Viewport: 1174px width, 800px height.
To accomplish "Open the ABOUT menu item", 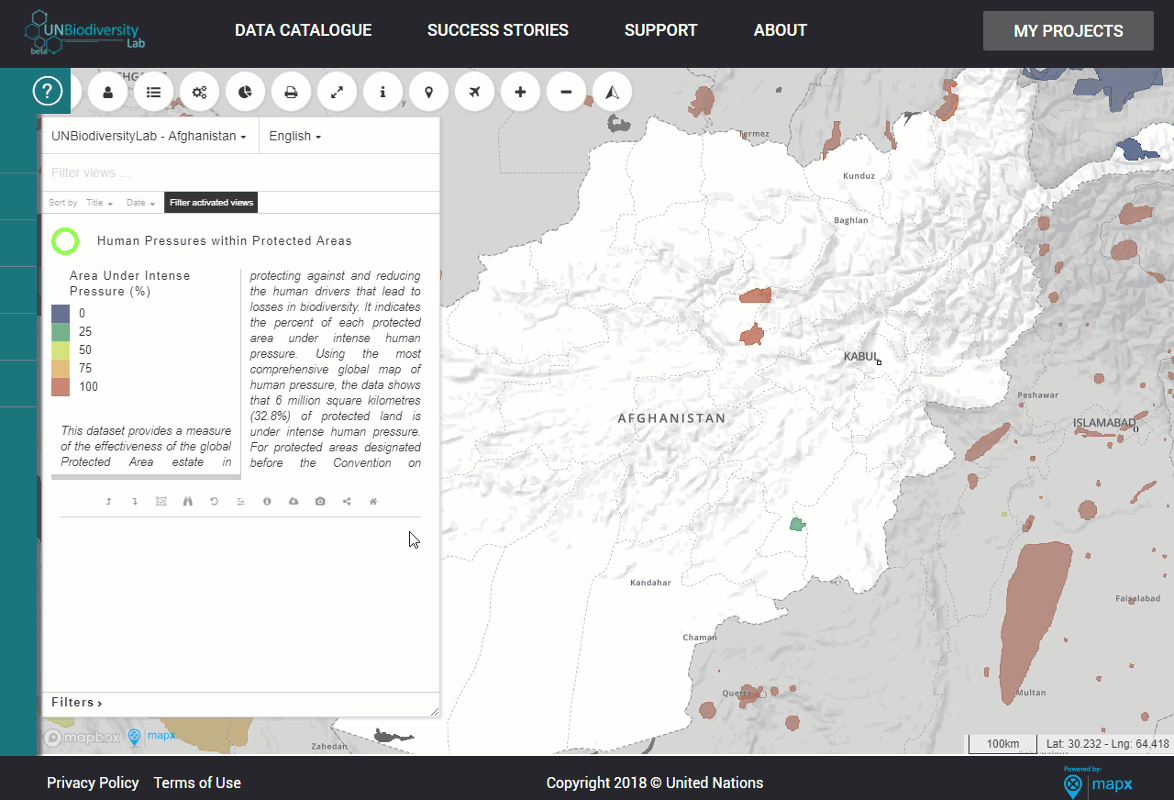I will point(780,31).
